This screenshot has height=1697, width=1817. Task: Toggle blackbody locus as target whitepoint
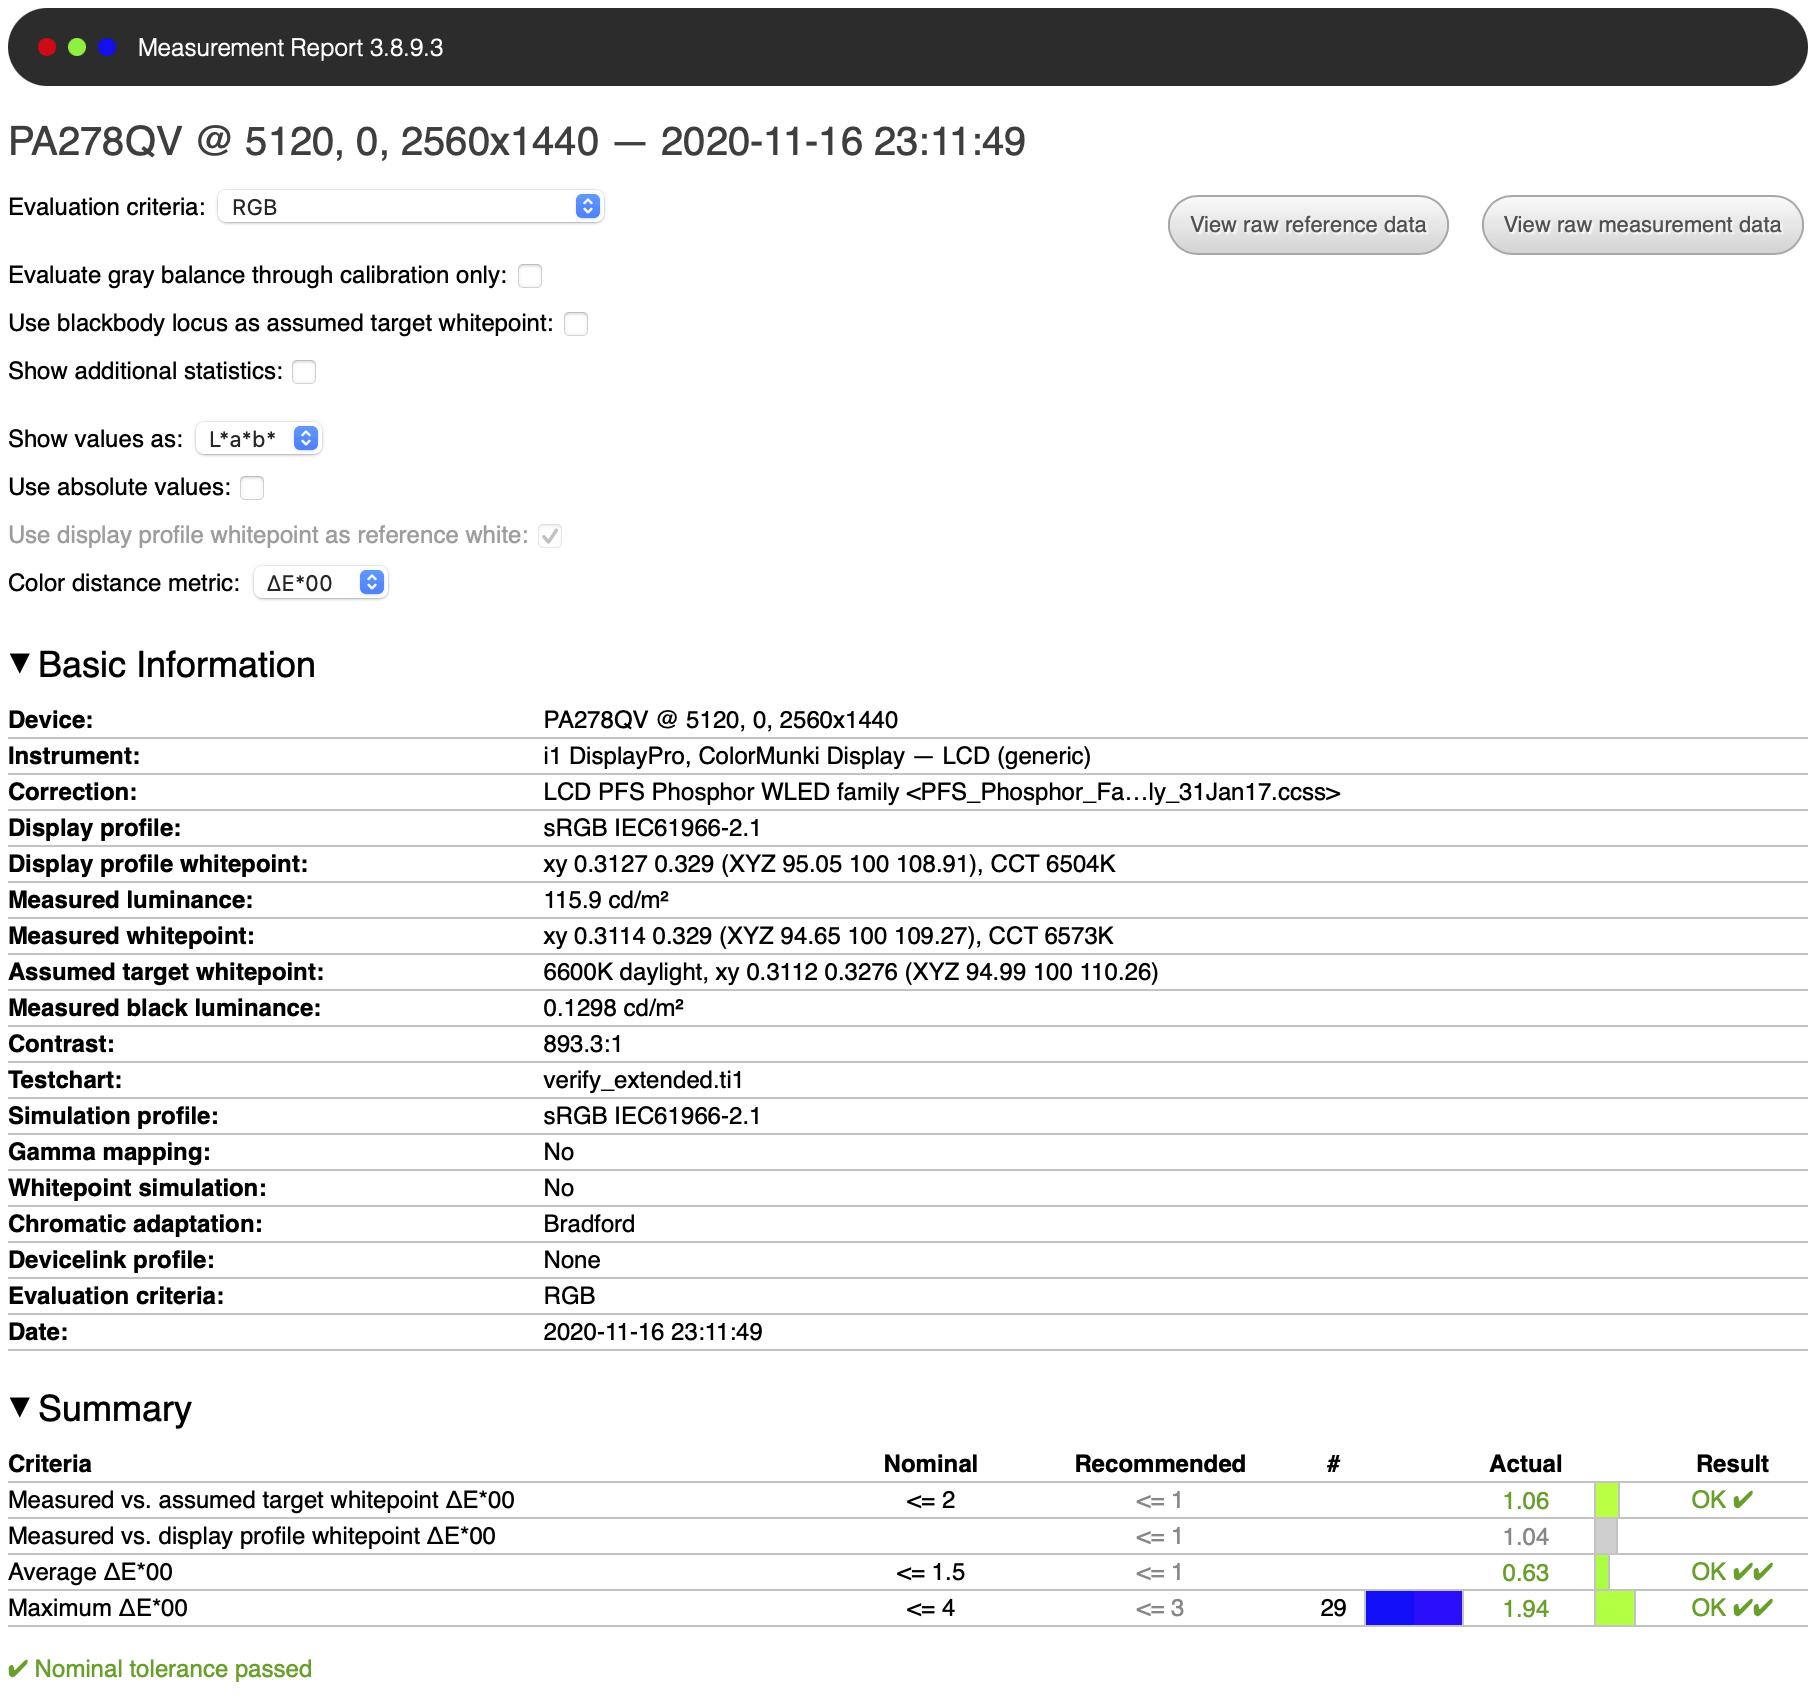[576, 324]
